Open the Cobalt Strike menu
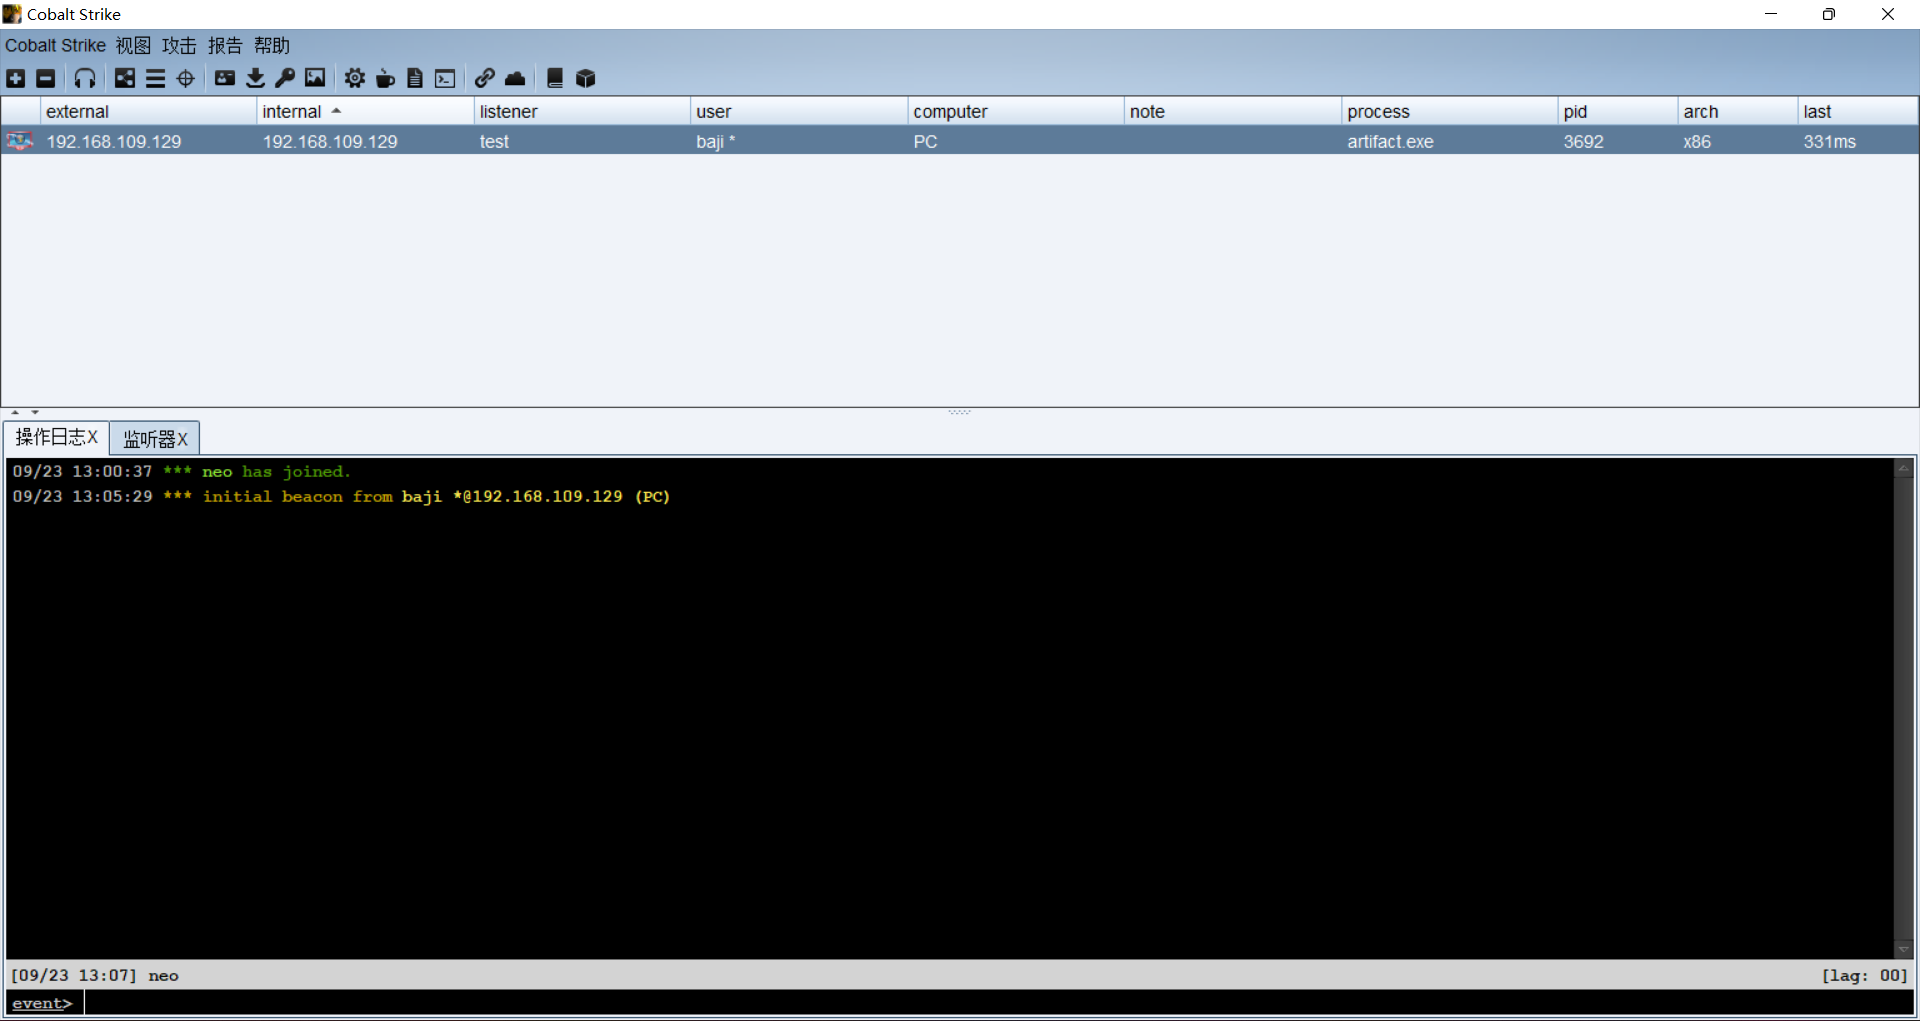The height and width of the screenshot is (1021, 1920). 55,45
